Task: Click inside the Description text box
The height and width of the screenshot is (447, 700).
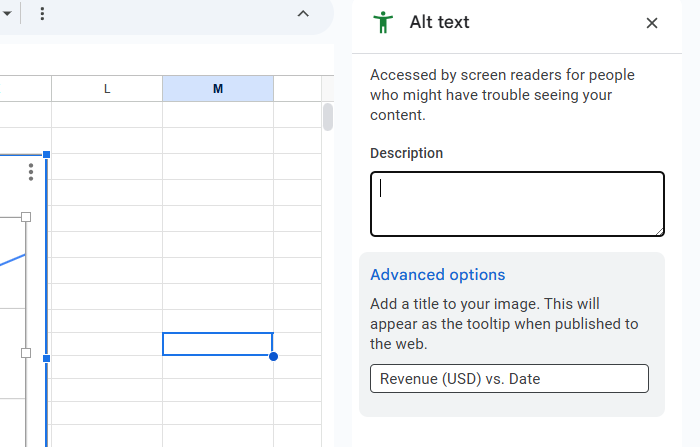Action: click(x=517, y=204)
